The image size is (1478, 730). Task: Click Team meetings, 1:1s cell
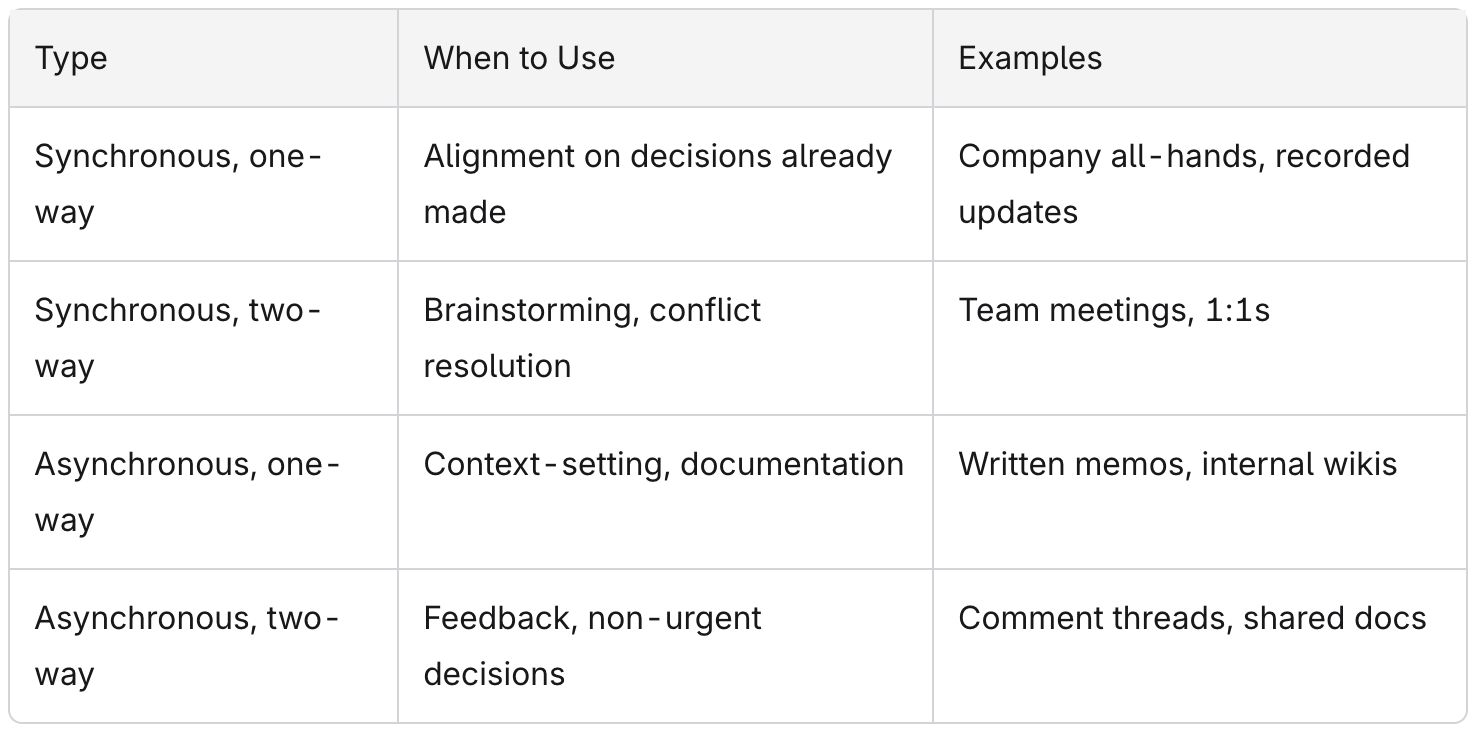tap(1200, 338)
